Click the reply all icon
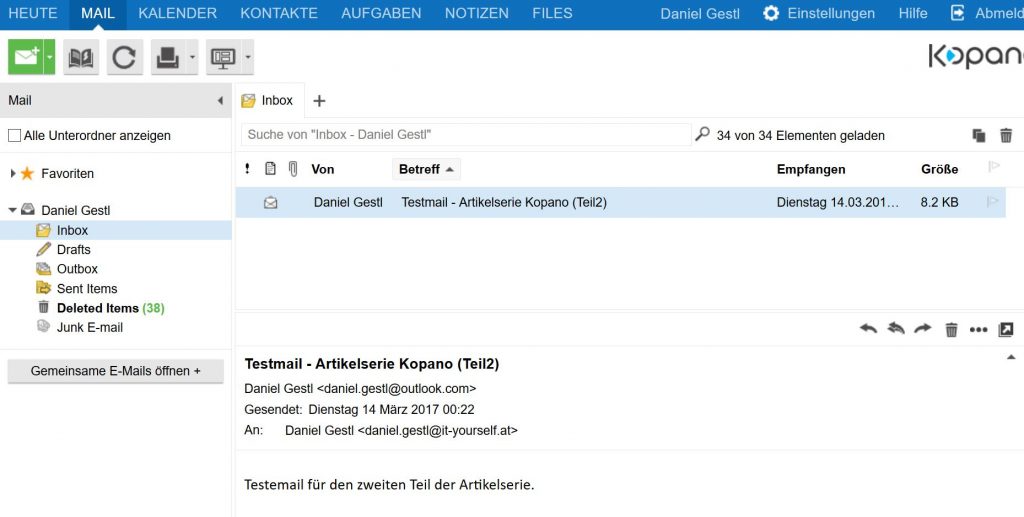The width and height of the screenshot is (1024, 517). 896,329
